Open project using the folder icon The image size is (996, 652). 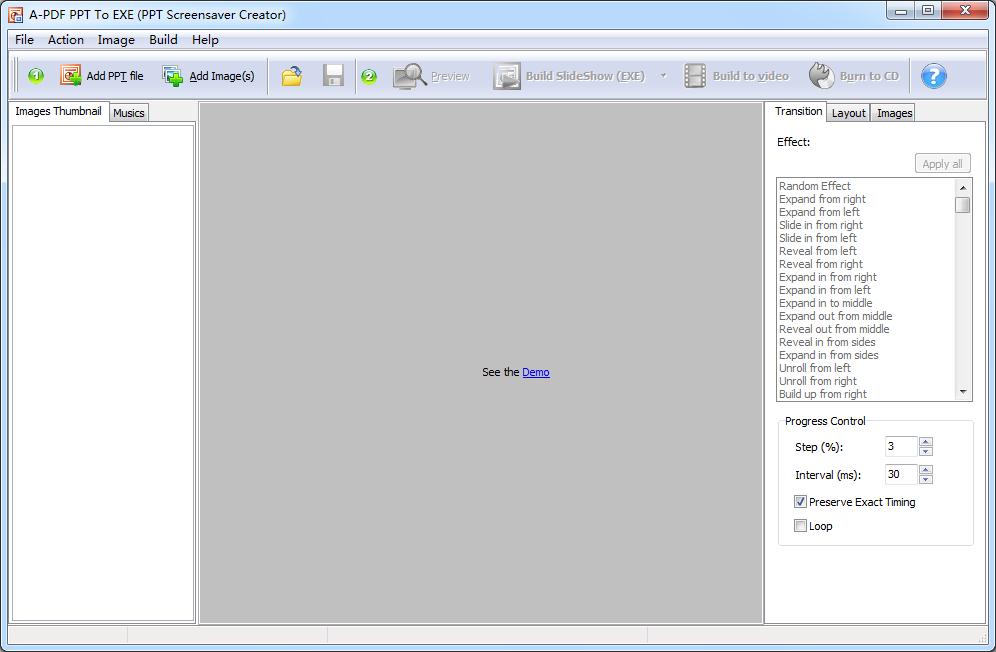(x=292, y=76)
